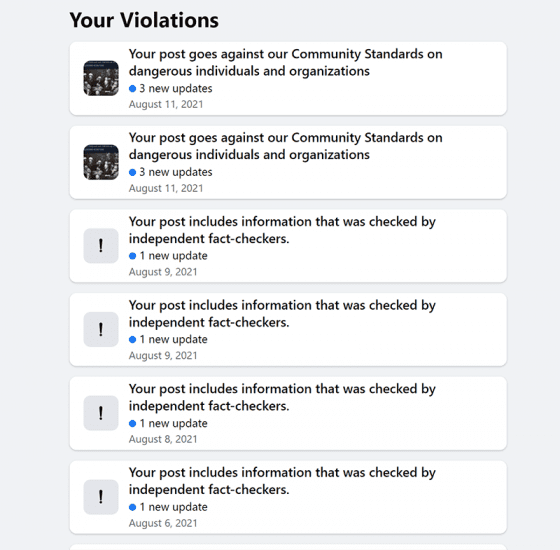The height and width of the screenshot is (550, 560).
Task: Open fact-checkers violation title dated August 6, 2021
Action: (282, 481)
